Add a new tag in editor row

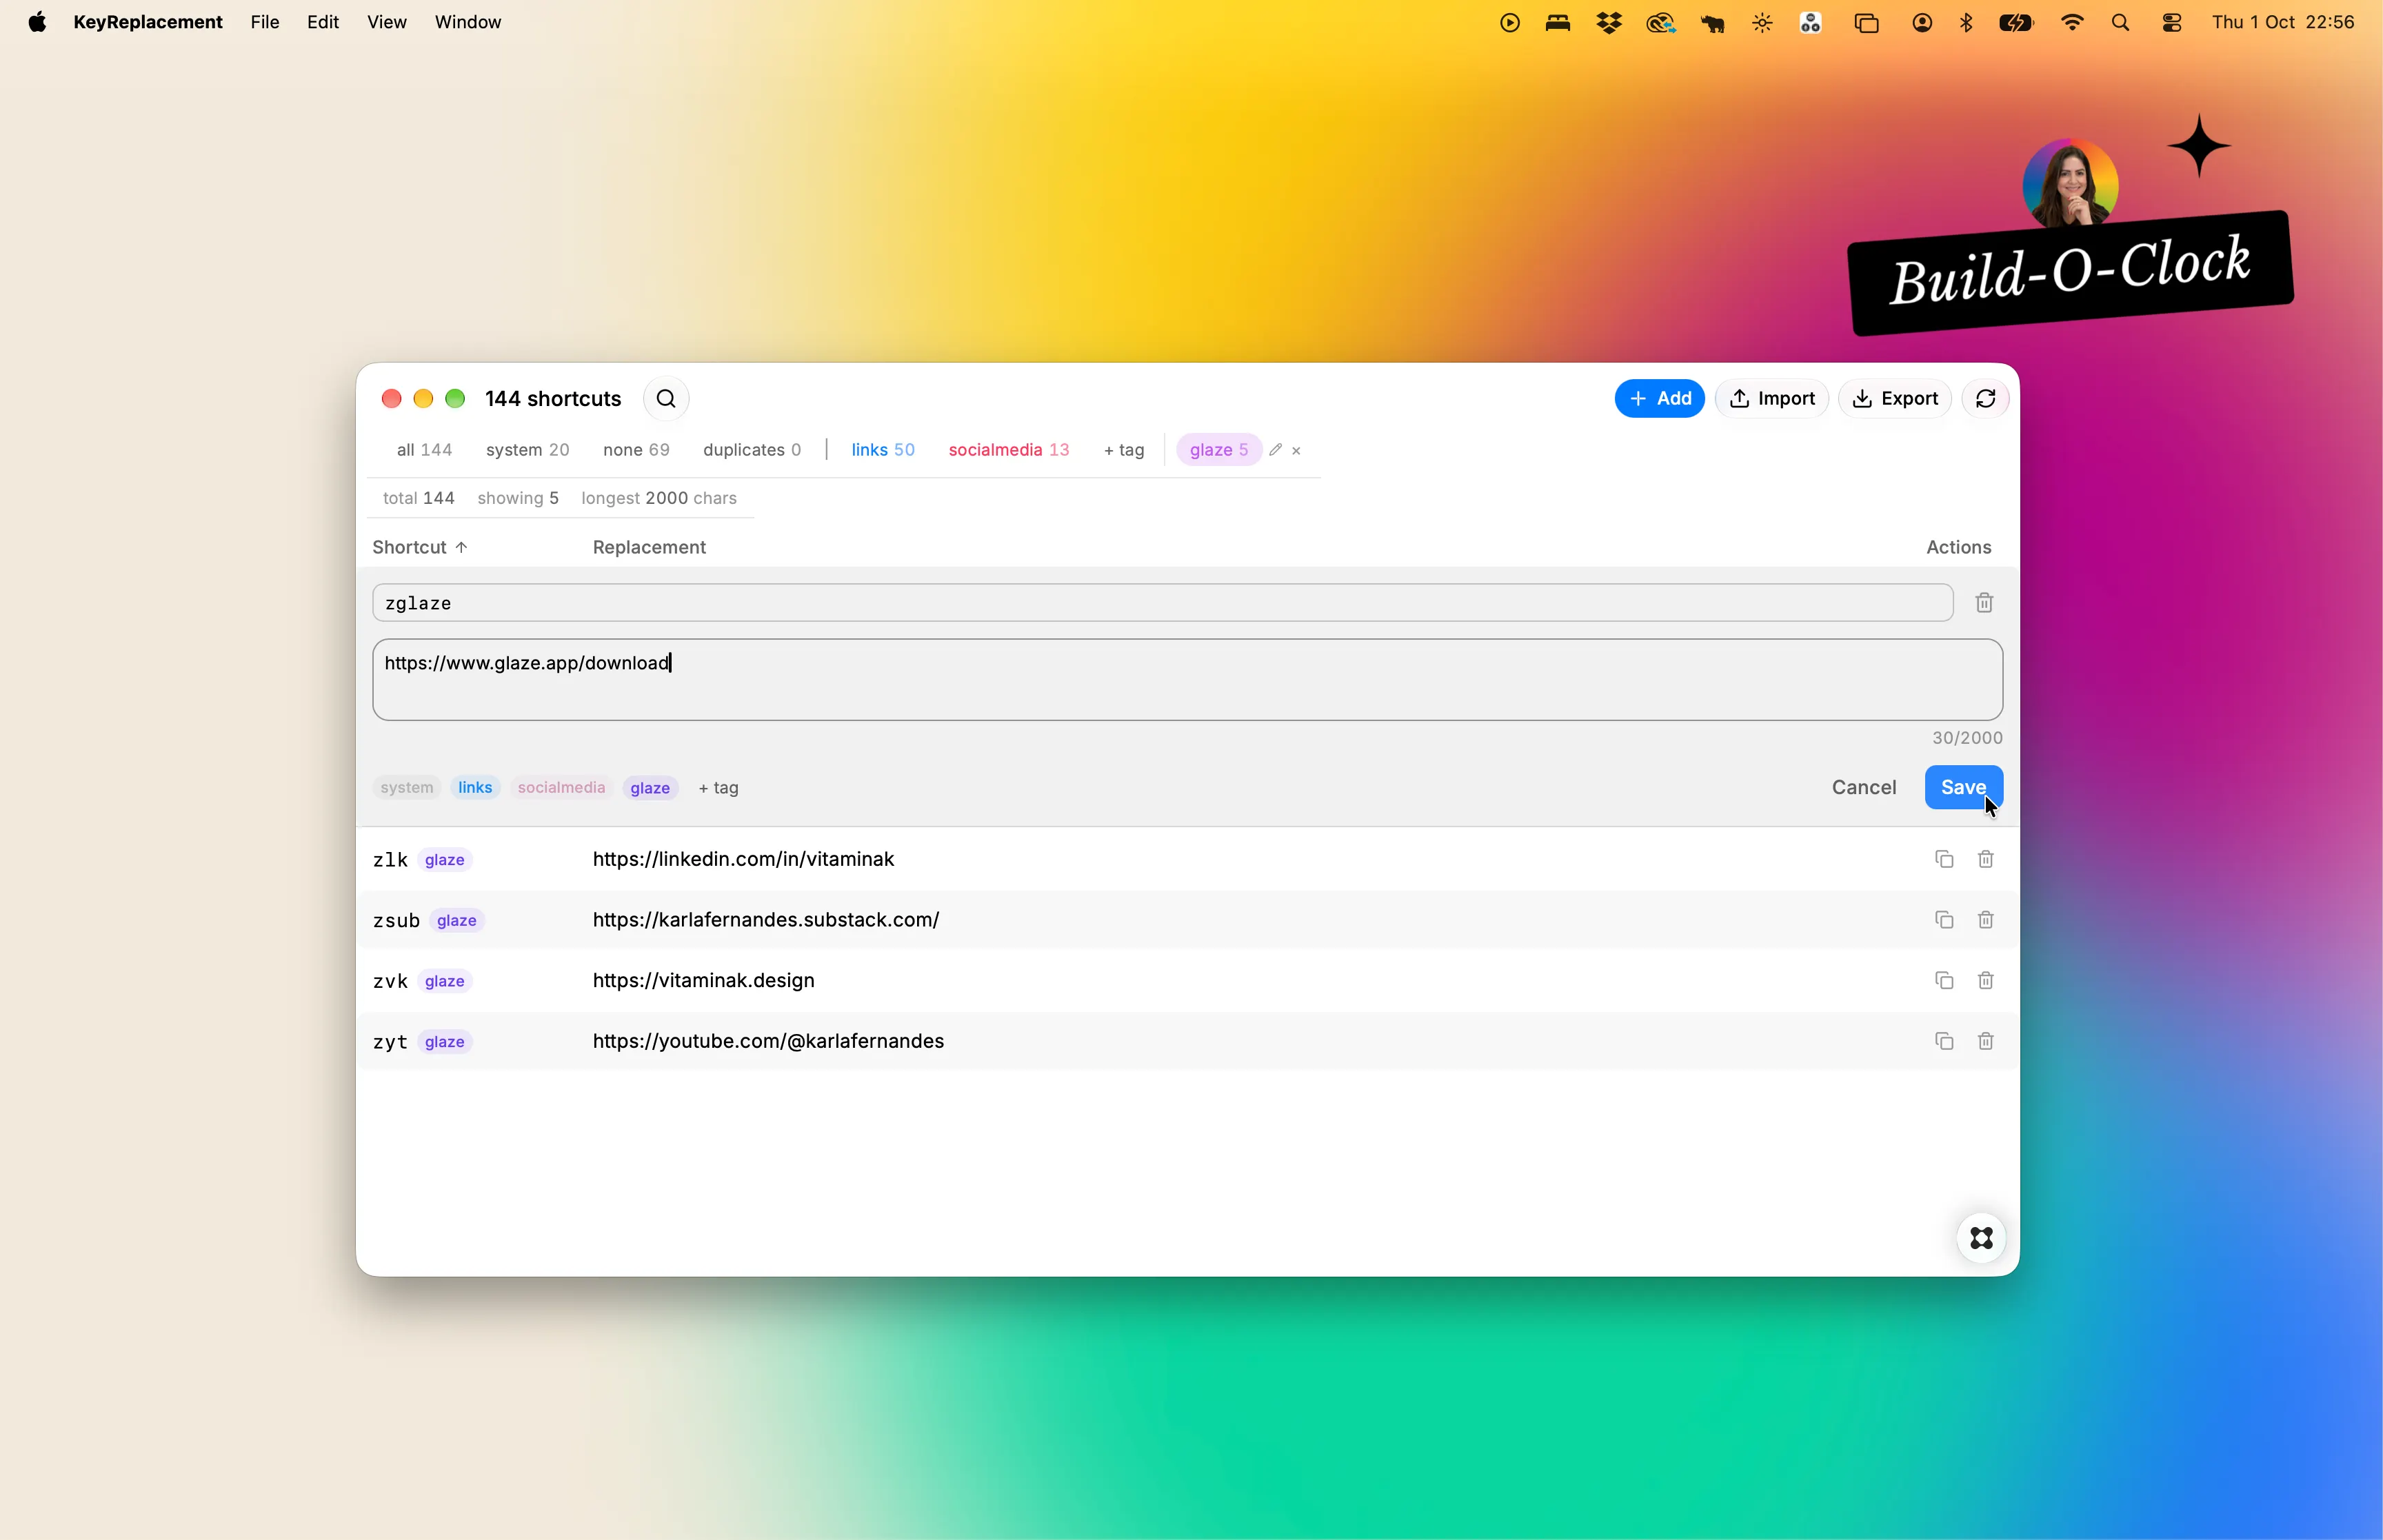click(x=718, y=788)
